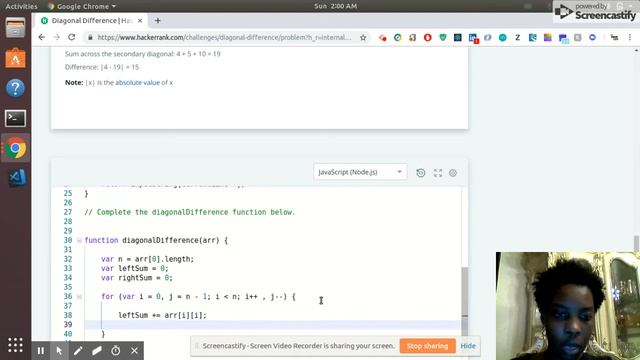Open the absolute value link

click(x=137, y=82)
